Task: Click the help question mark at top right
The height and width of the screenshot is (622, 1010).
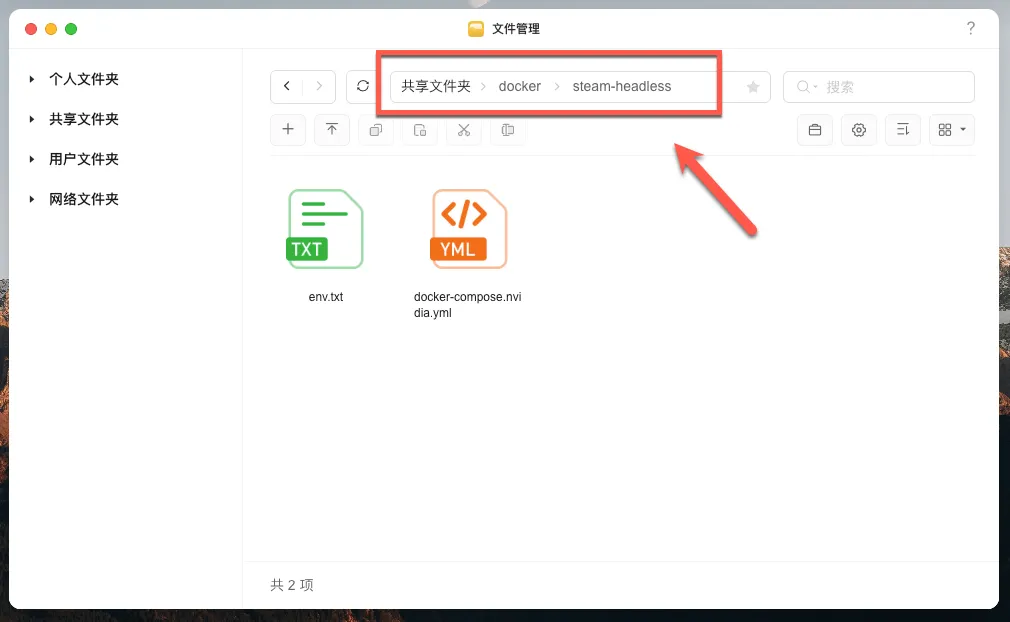Action: click(971, 28)
